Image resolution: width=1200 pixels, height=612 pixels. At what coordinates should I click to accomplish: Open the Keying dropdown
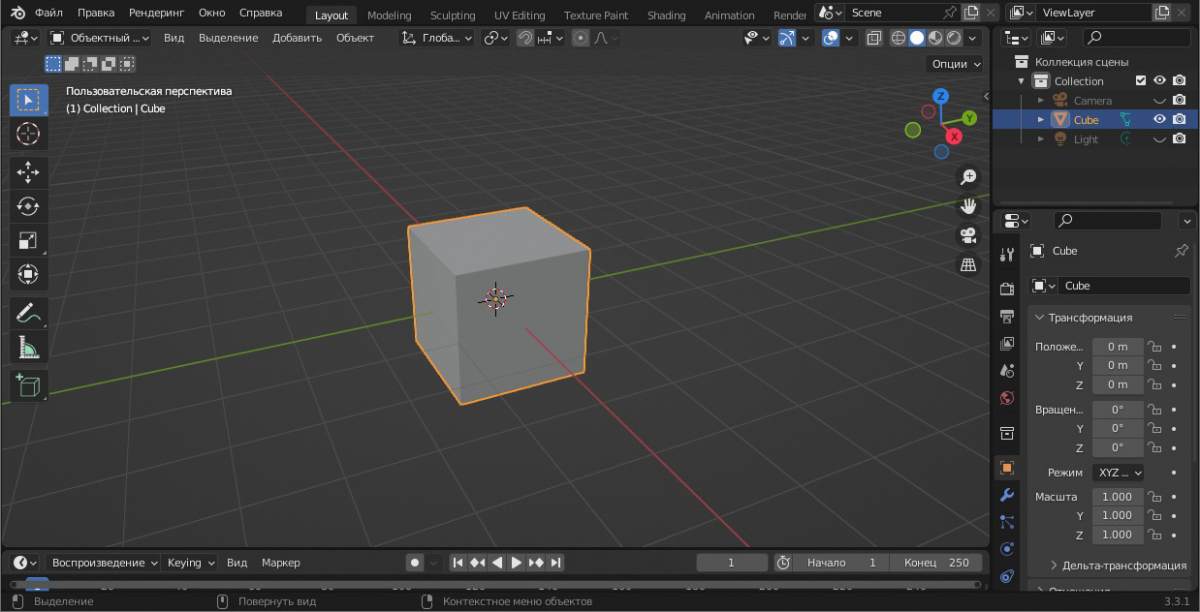[x=190, y=563]
